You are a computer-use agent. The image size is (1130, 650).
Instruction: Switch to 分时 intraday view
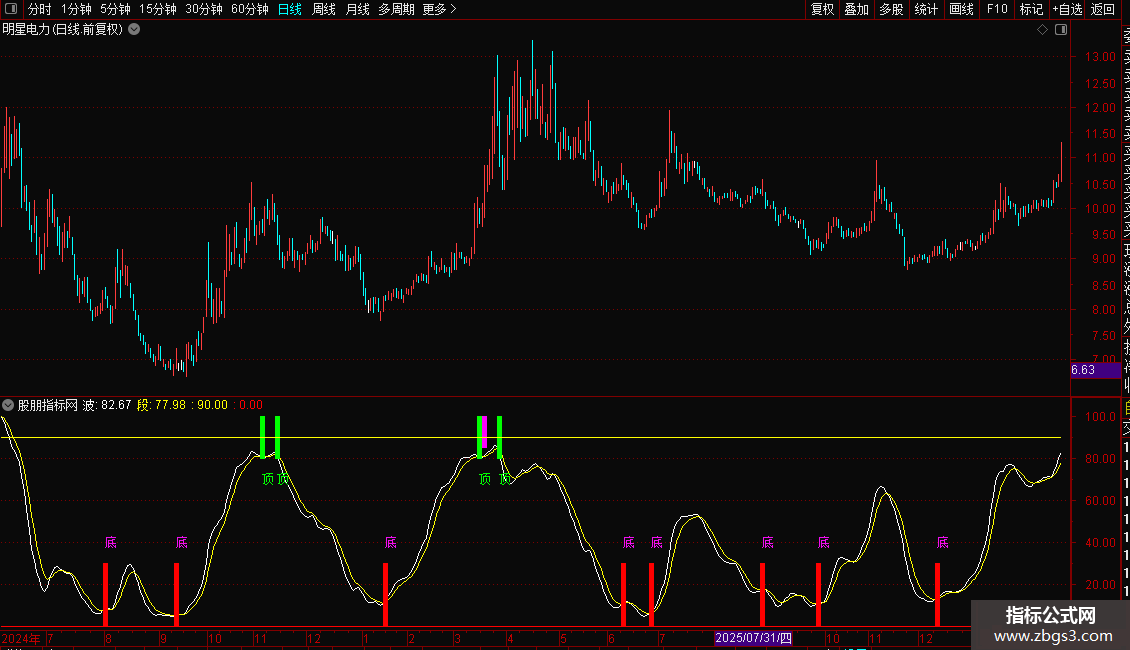point(40,9)
